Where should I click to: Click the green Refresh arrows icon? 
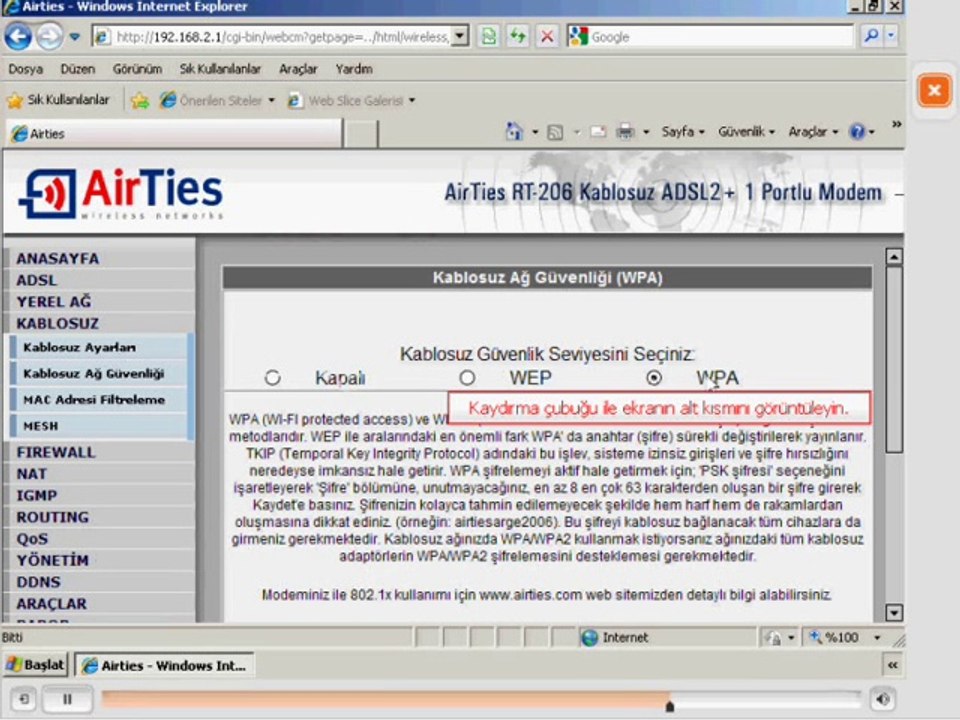pos(518,37)
